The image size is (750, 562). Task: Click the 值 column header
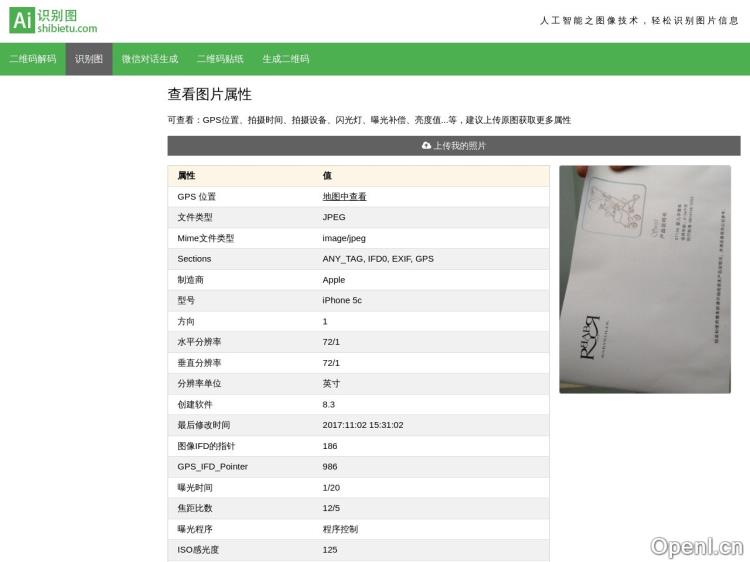tap(327, 176)
